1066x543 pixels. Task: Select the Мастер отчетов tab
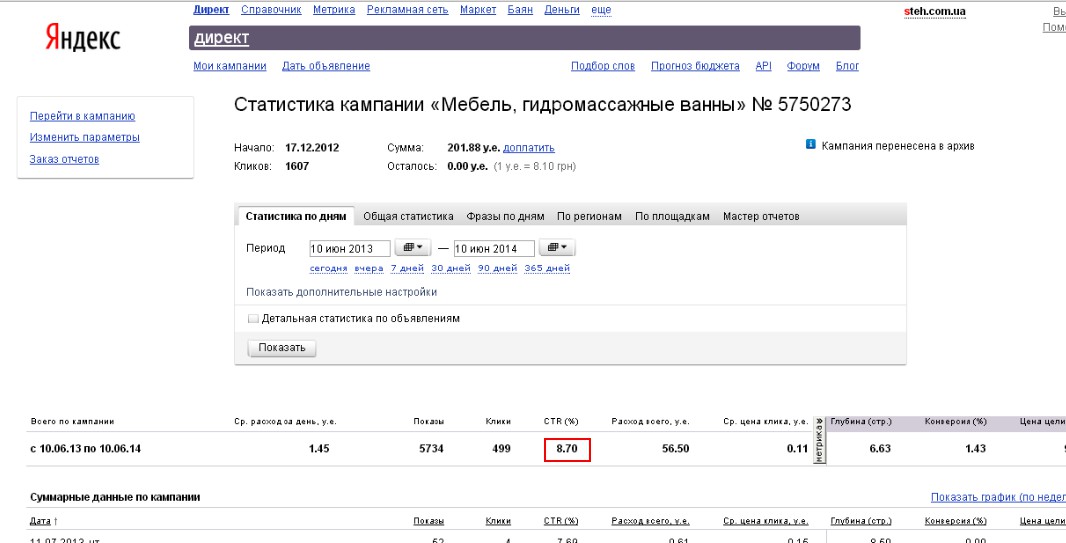coord(761,216)
